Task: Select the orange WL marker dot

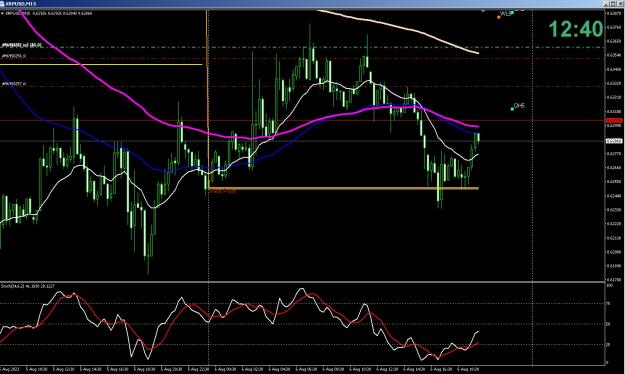Action: pos(499,17)
